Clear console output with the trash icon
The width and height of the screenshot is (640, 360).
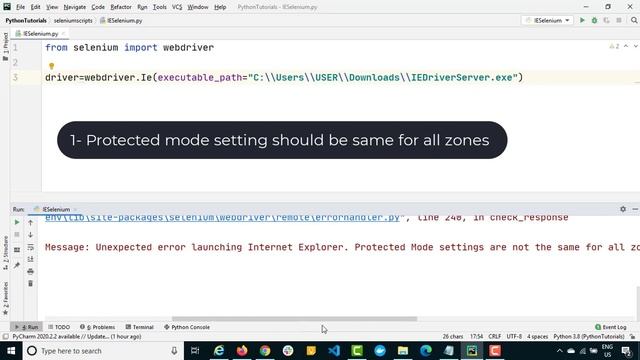(31, 283)
